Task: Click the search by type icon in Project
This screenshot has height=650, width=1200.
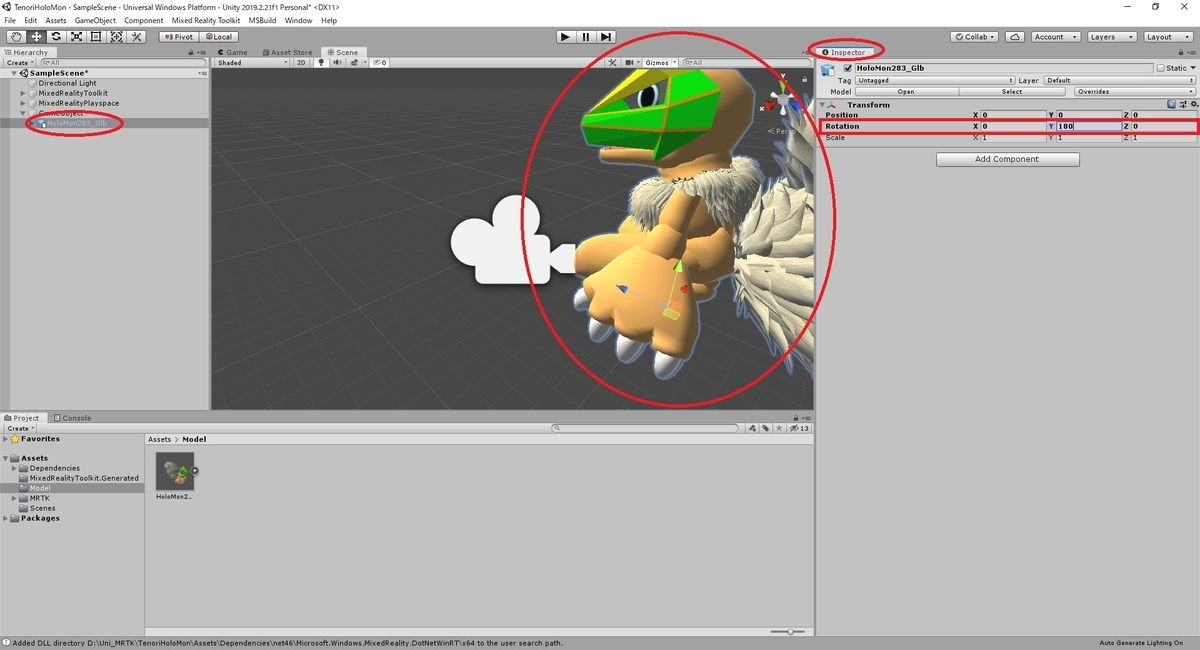Action: tap(752, 428)
